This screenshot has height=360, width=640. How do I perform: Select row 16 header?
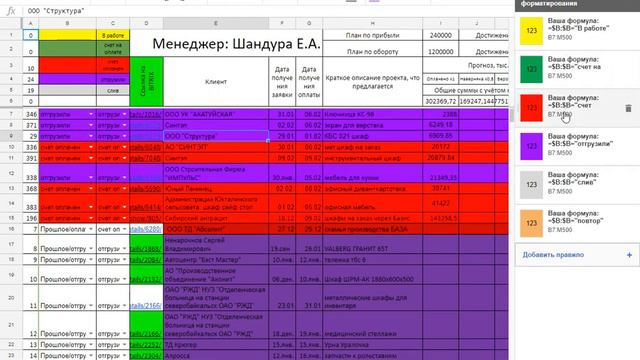pyautogui.click(x=11, y=229)
